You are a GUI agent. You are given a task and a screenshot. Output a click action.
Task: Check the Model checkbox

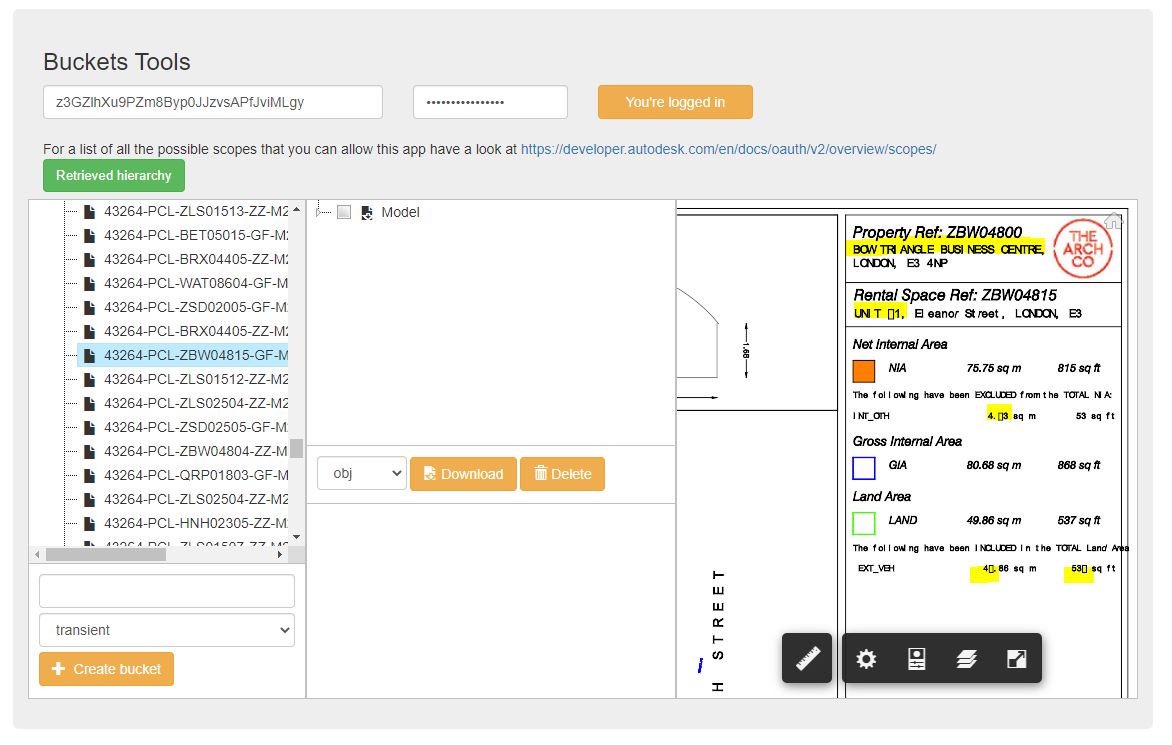coord(344,212)
